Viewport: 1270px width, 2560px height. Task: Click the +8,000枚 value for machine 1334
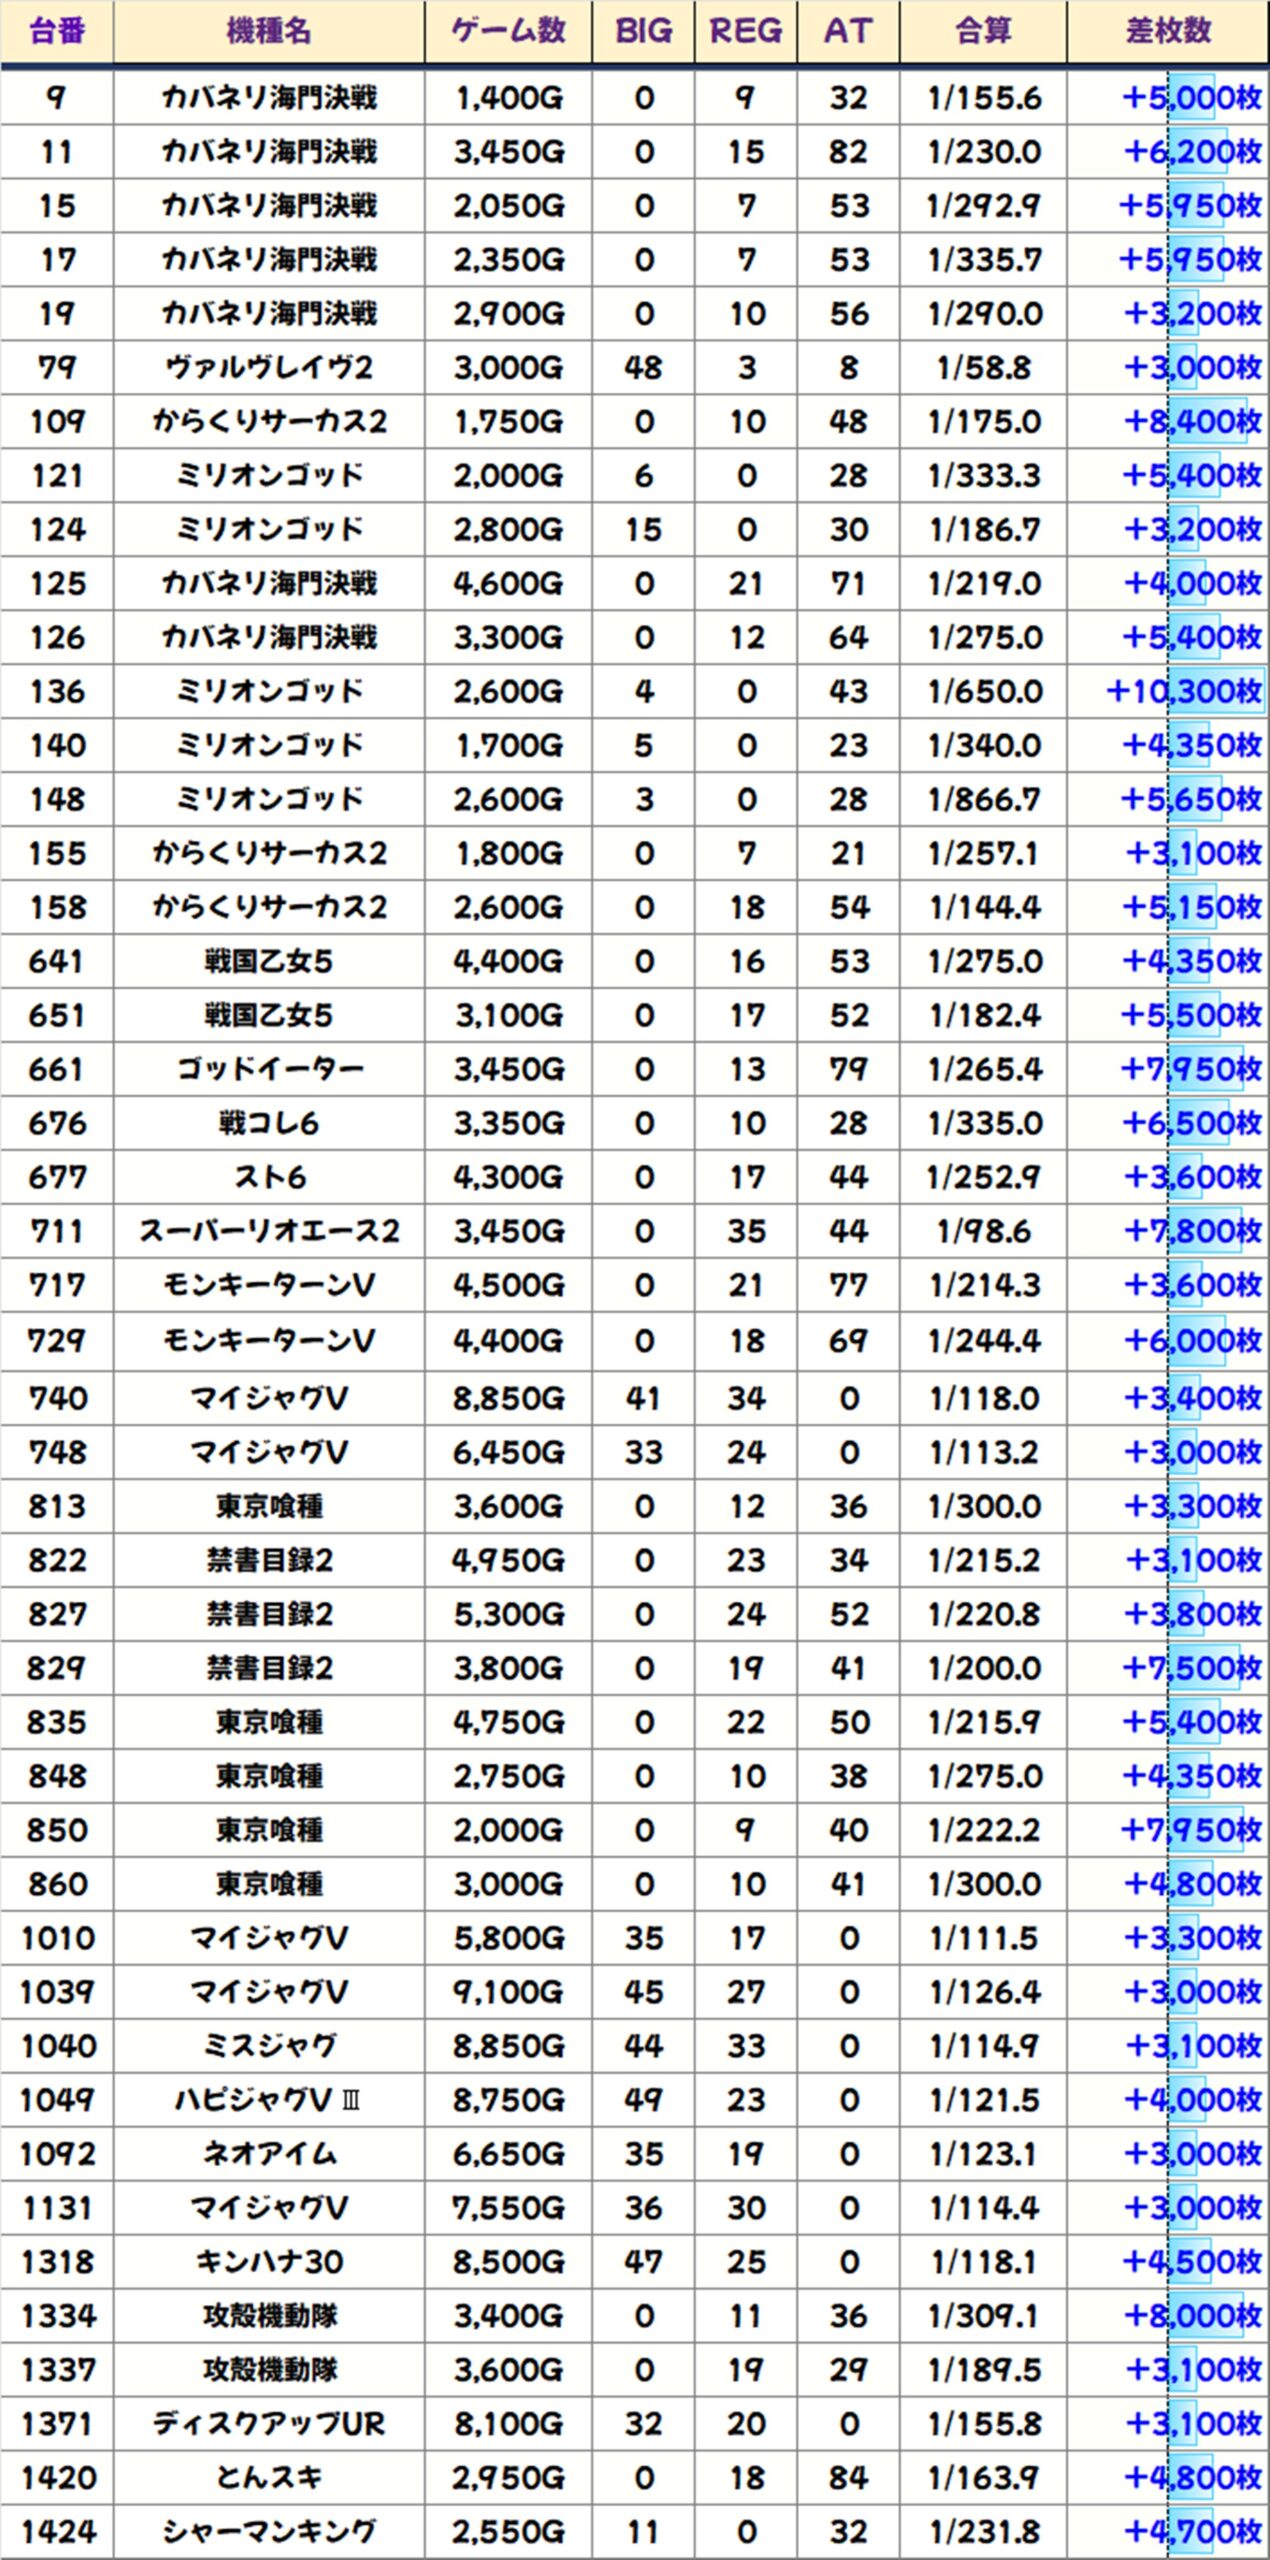tap(1192, 2316)
